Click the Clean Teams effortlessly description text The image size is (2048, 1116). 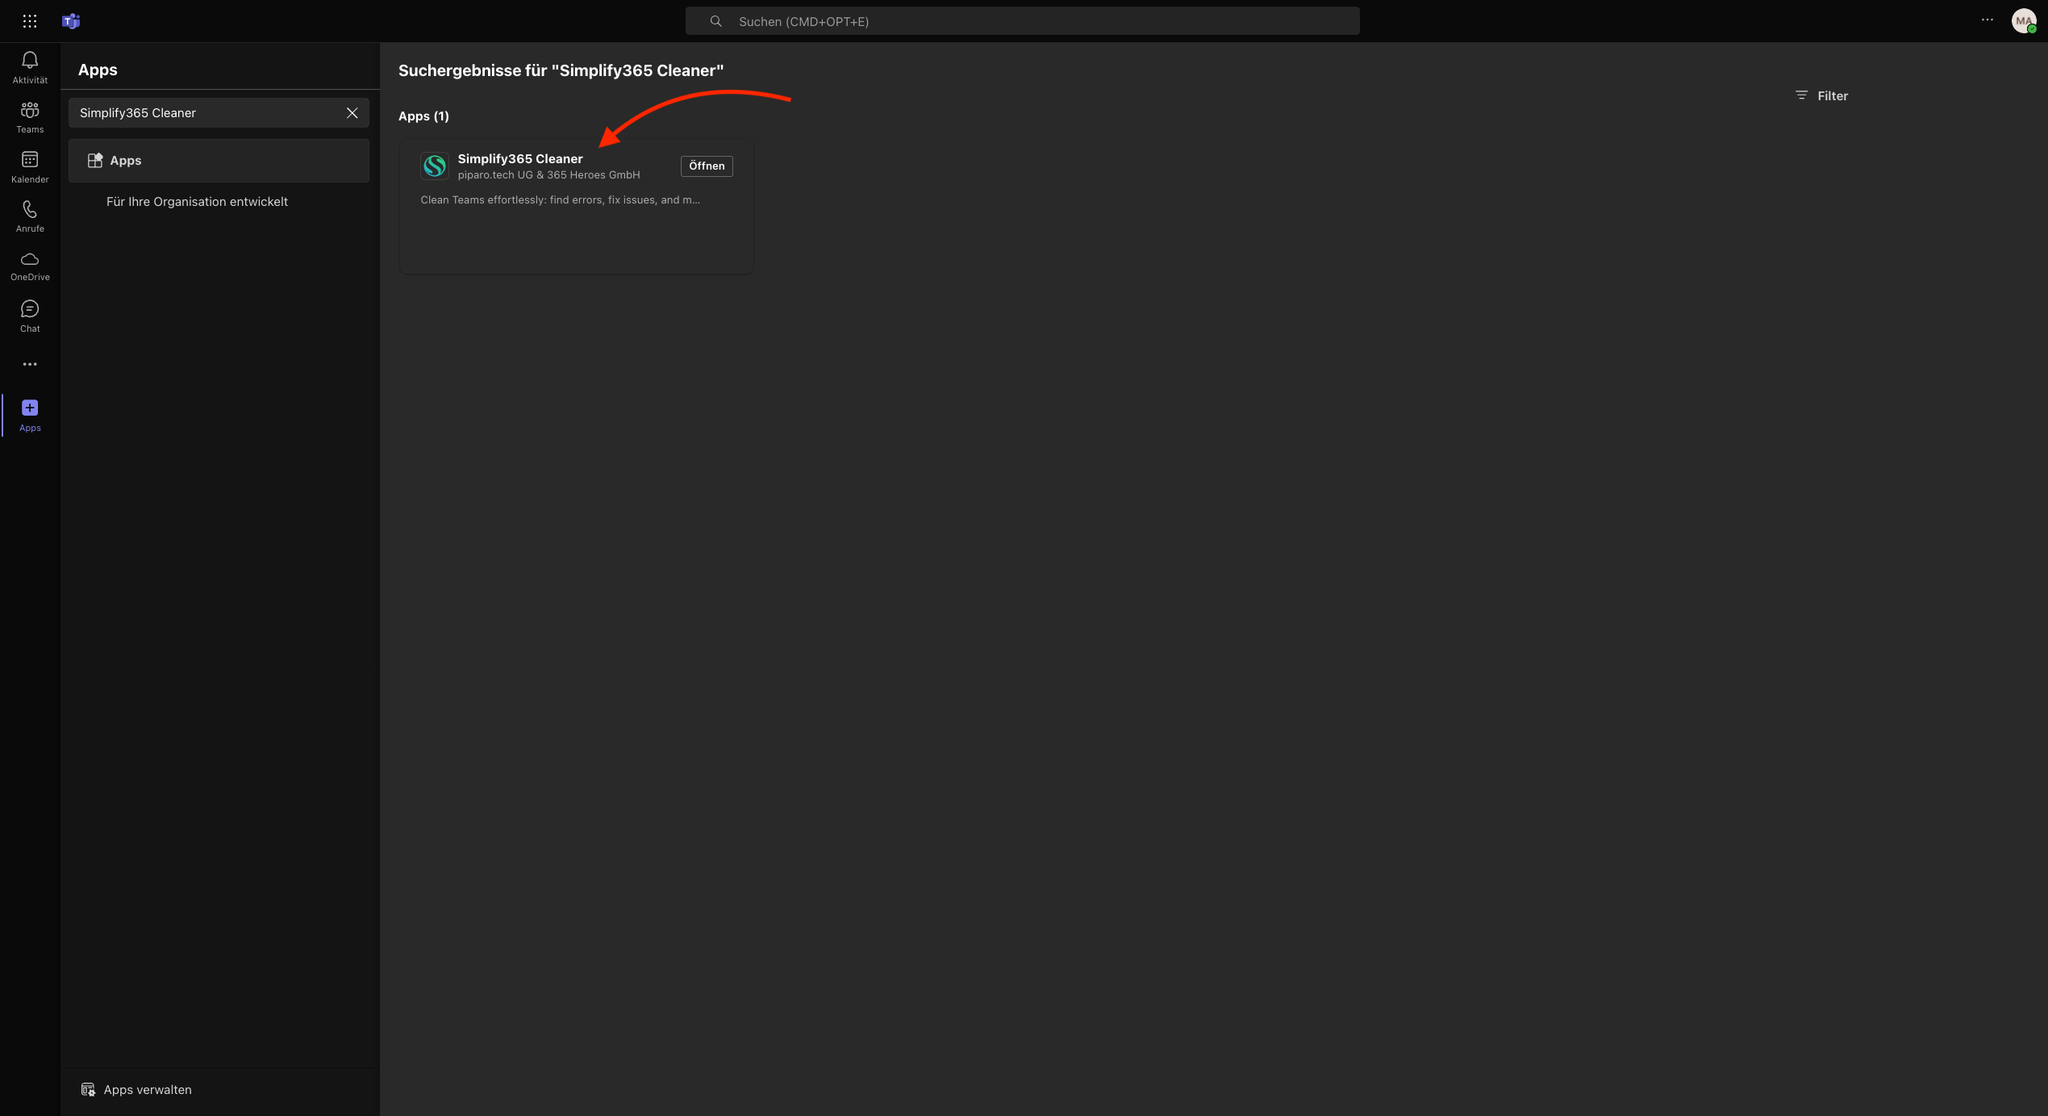(x=560, y=200)
